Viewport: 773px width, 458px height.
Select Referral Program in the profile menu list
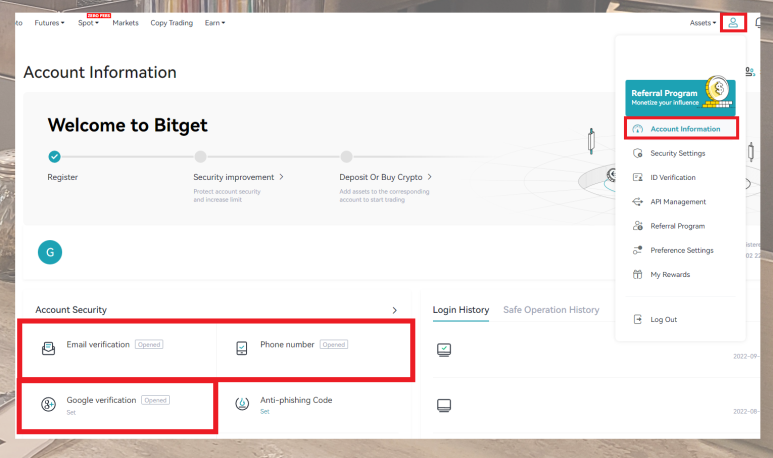click(x=680, y=226)
